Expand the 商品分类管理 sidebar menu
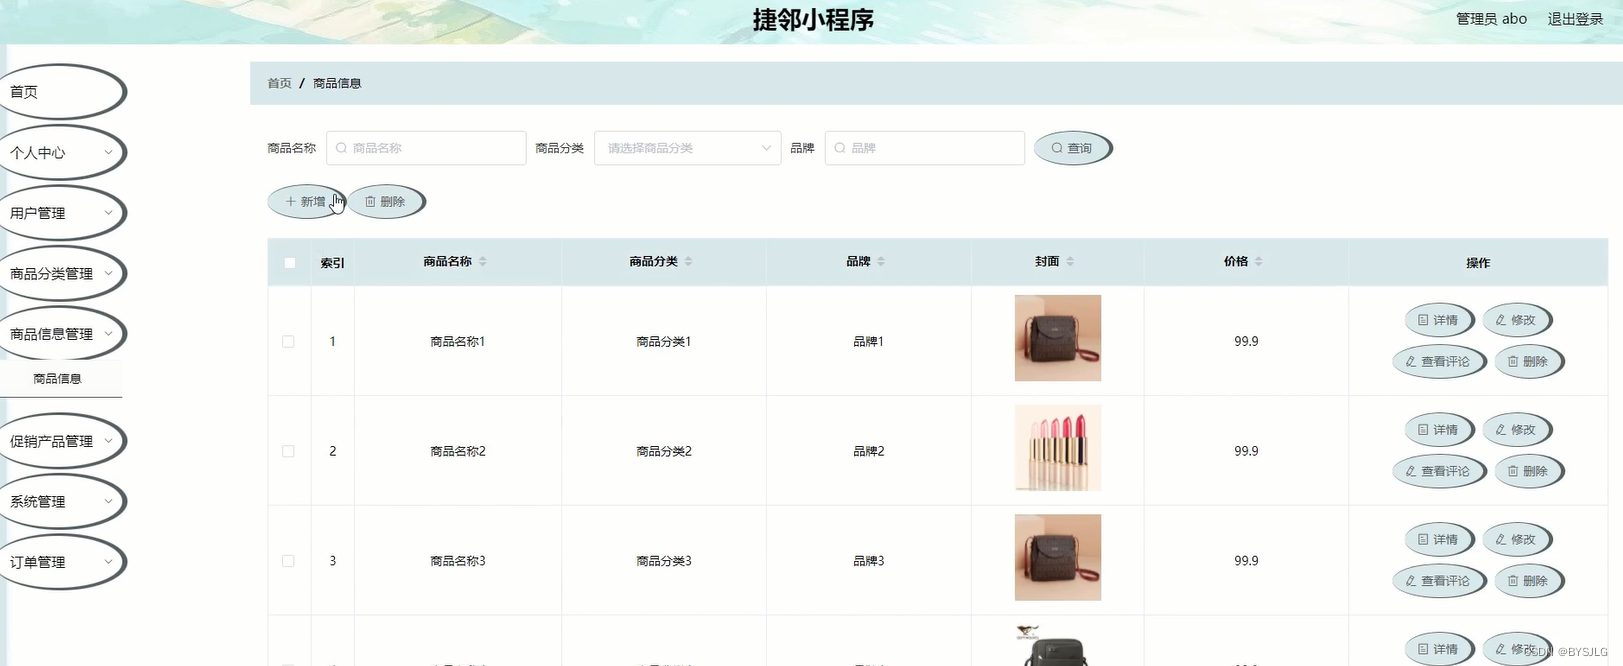 (62, 274)
